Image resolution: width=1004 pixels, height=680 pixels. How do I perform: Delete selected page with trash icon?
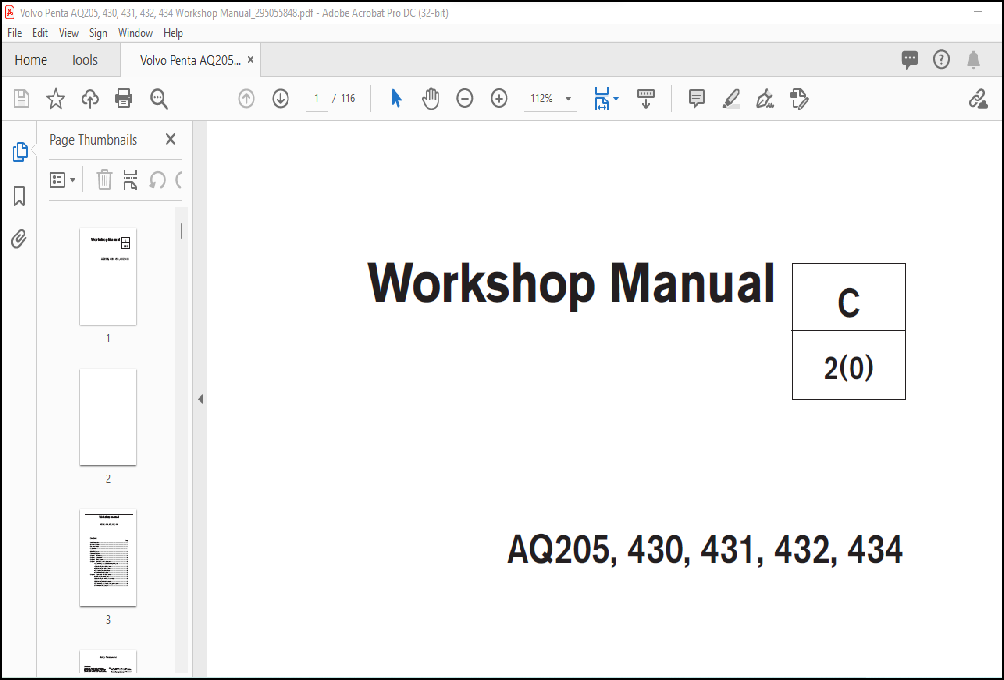click(104, 180)
